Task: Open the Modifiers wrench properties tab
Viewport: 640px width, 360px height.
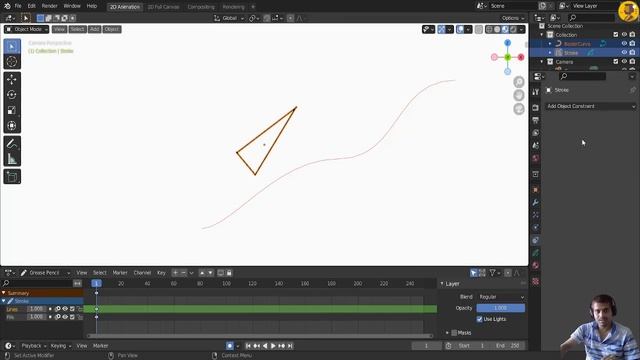Action: tap(536, 202)
